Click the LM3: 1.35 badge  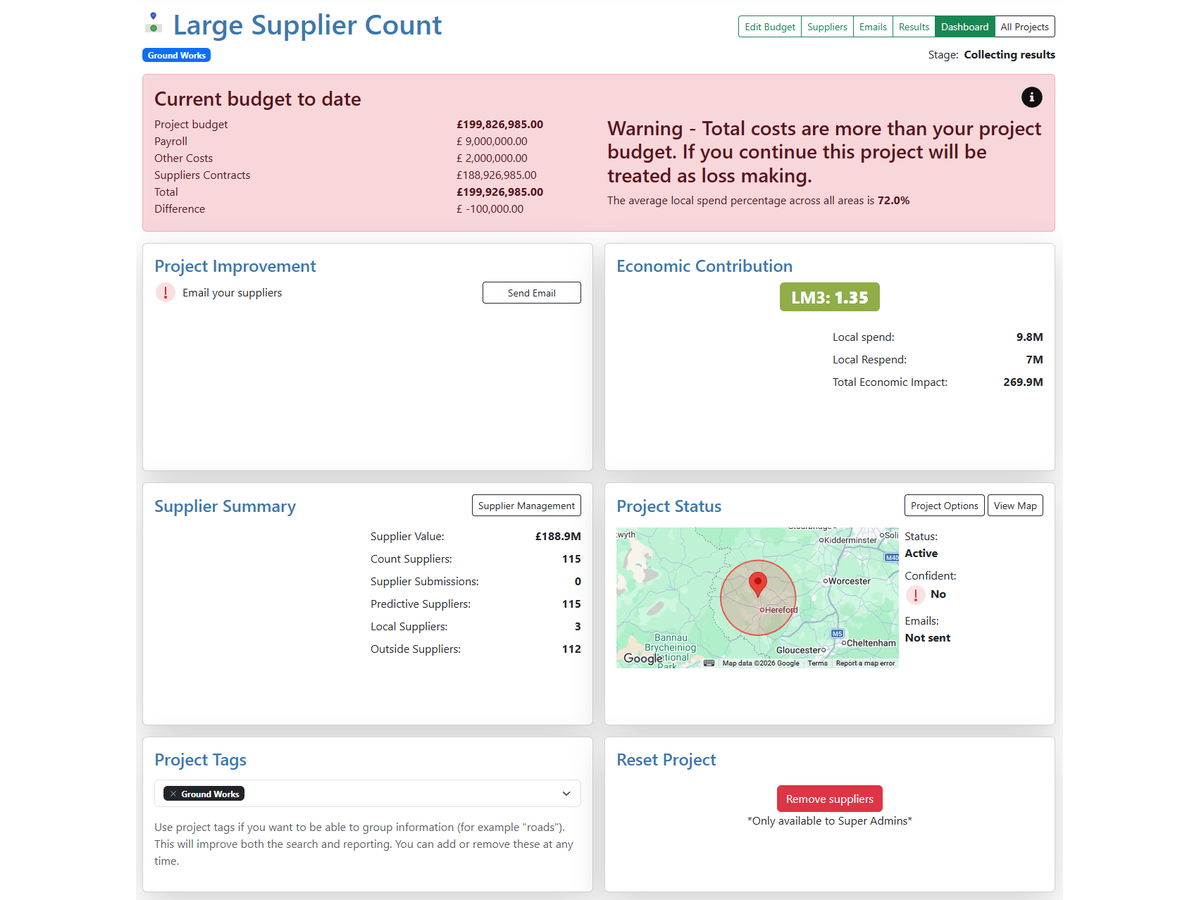coord(829,297)
